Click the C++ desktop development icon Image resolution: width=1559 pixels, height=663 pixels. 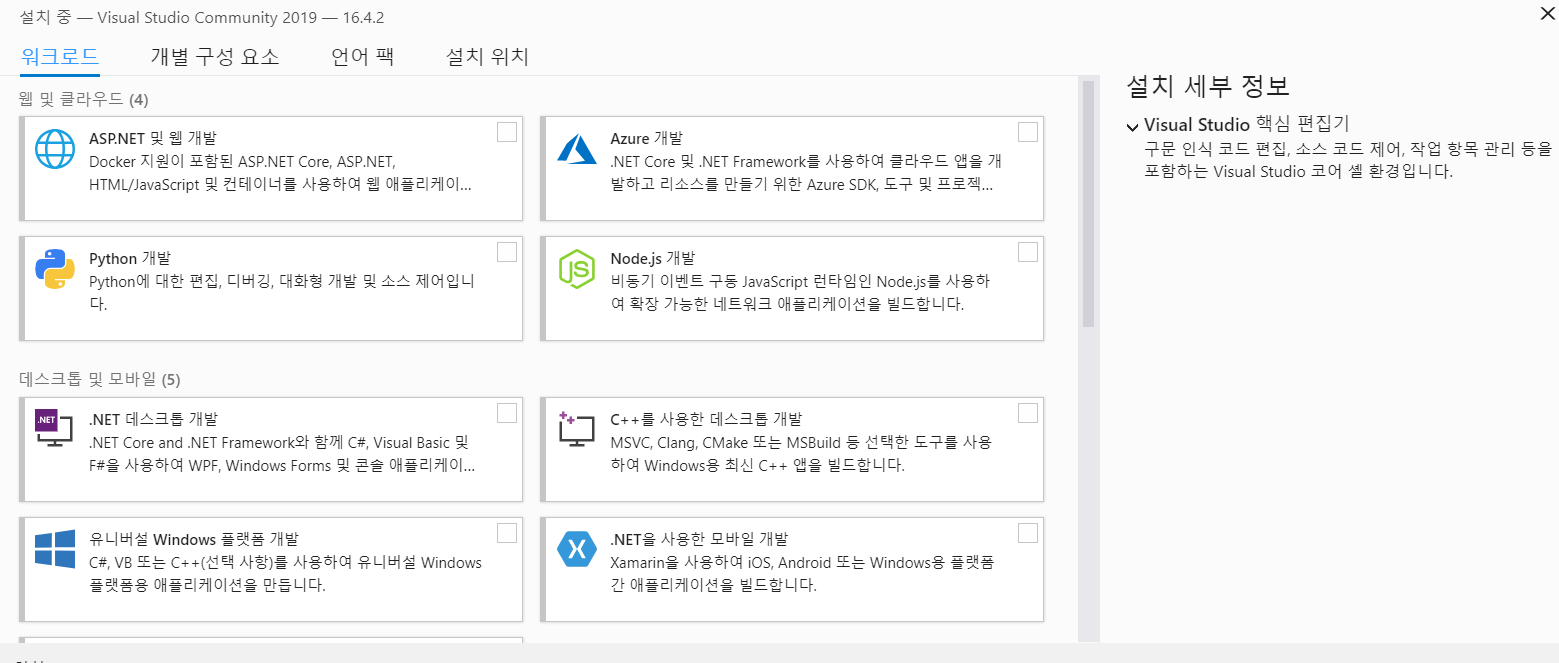coord(577,429)
